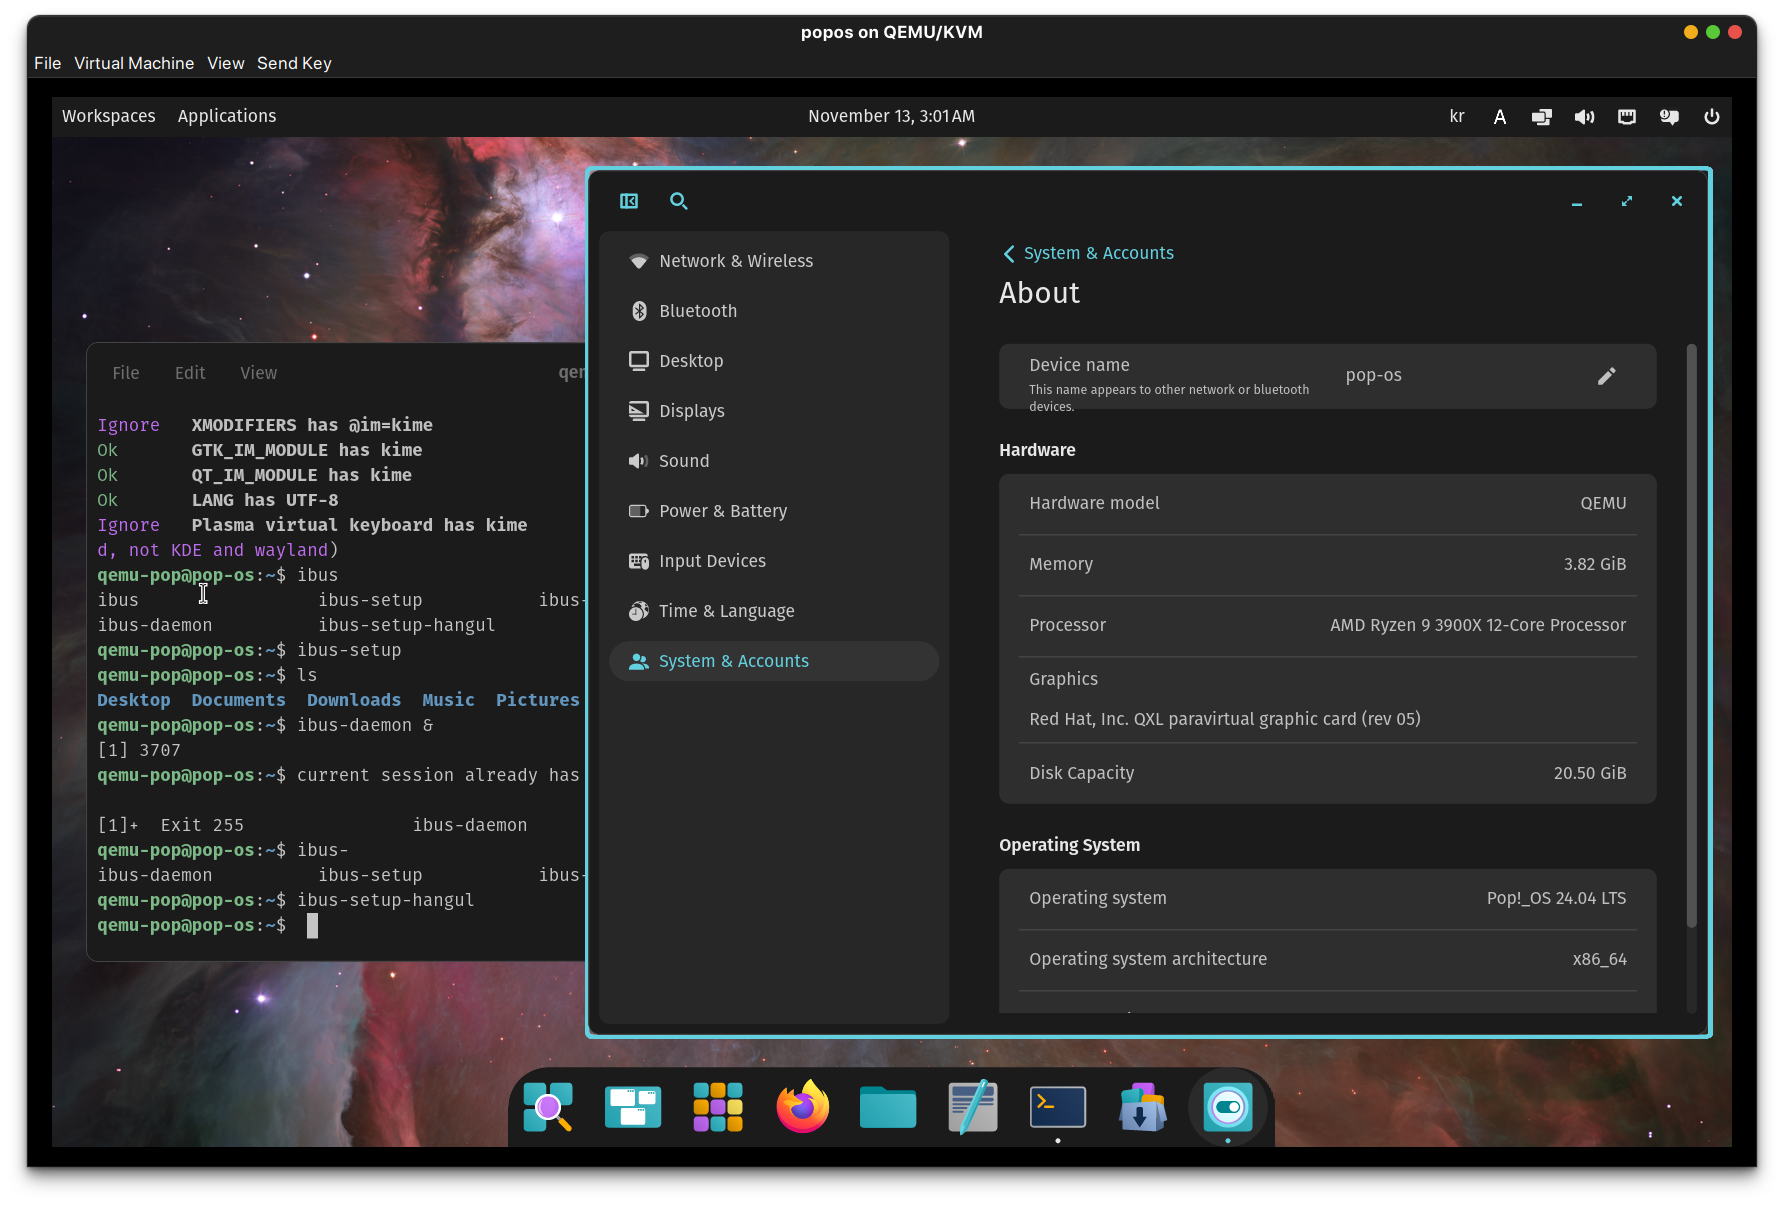Open the power menu in panel

(x=1712, y=117)
